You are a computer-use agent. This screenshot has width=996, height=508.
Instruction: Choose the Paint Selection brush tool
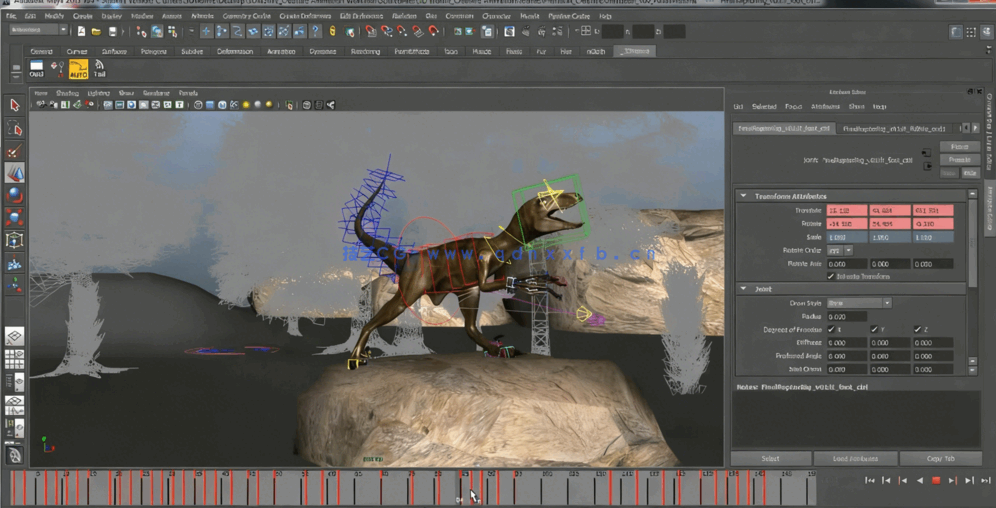[x=14, y=151]
